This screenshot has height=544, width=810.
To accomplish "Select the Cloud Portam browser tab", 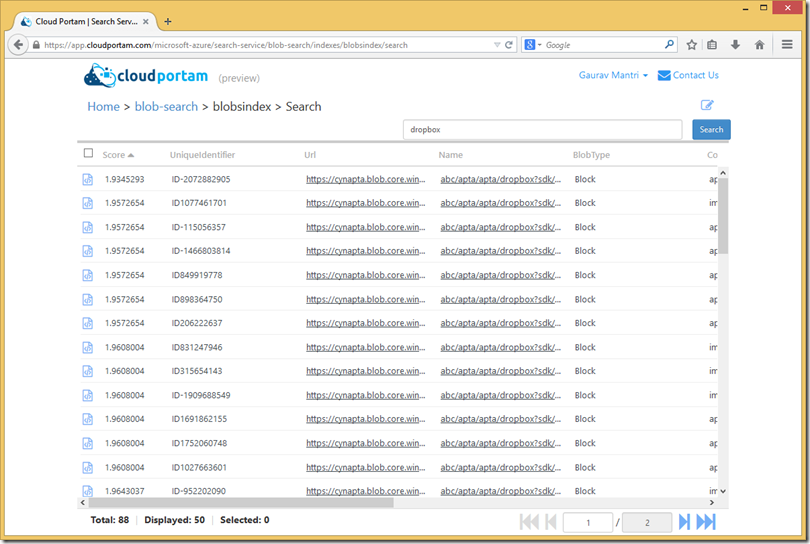I will tap(85, 22).
